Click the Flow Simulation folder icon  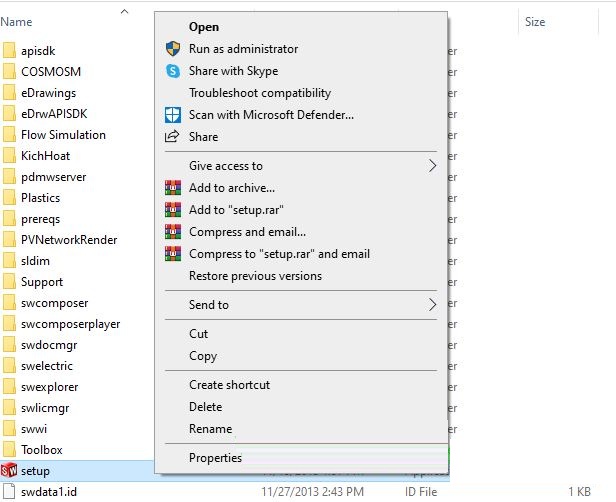coord(9,135)
